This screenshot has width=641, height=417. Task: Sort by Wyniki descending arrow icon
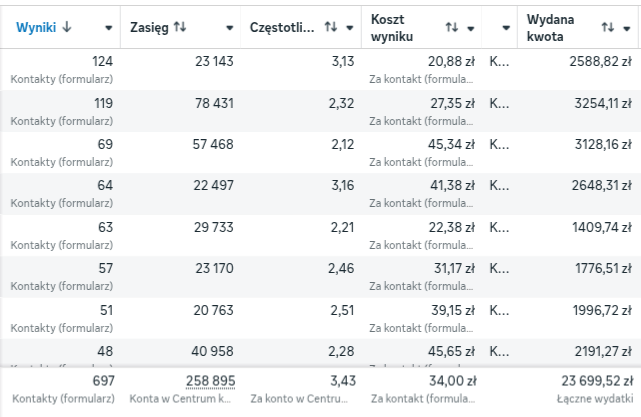tap(67, 26)
